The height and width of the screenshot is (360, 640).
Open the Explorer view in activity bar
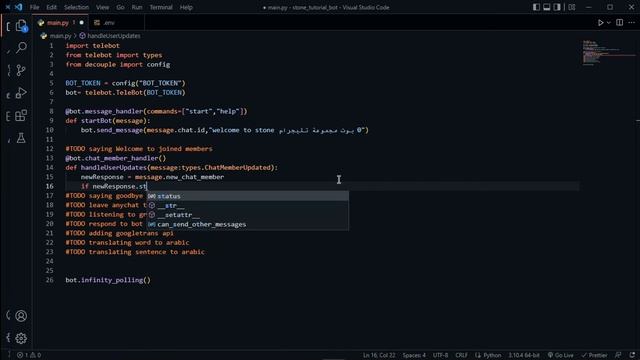[21, 26]
